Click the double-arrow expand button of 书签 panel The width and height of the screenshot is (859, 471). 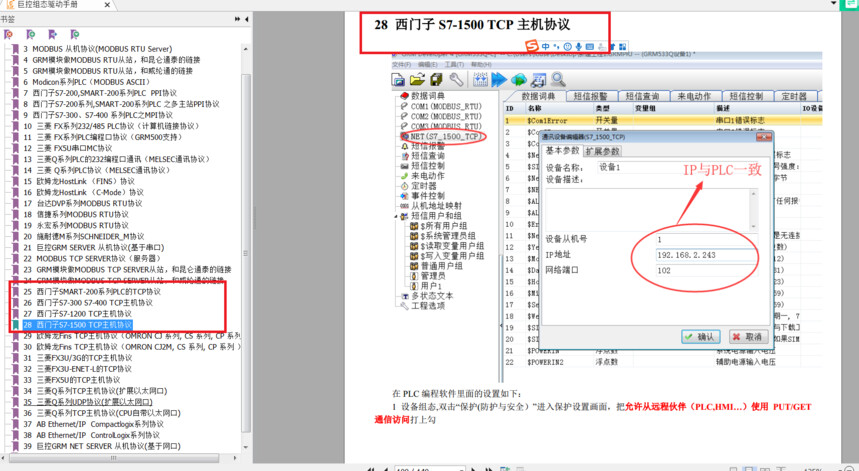coord(237,19)
